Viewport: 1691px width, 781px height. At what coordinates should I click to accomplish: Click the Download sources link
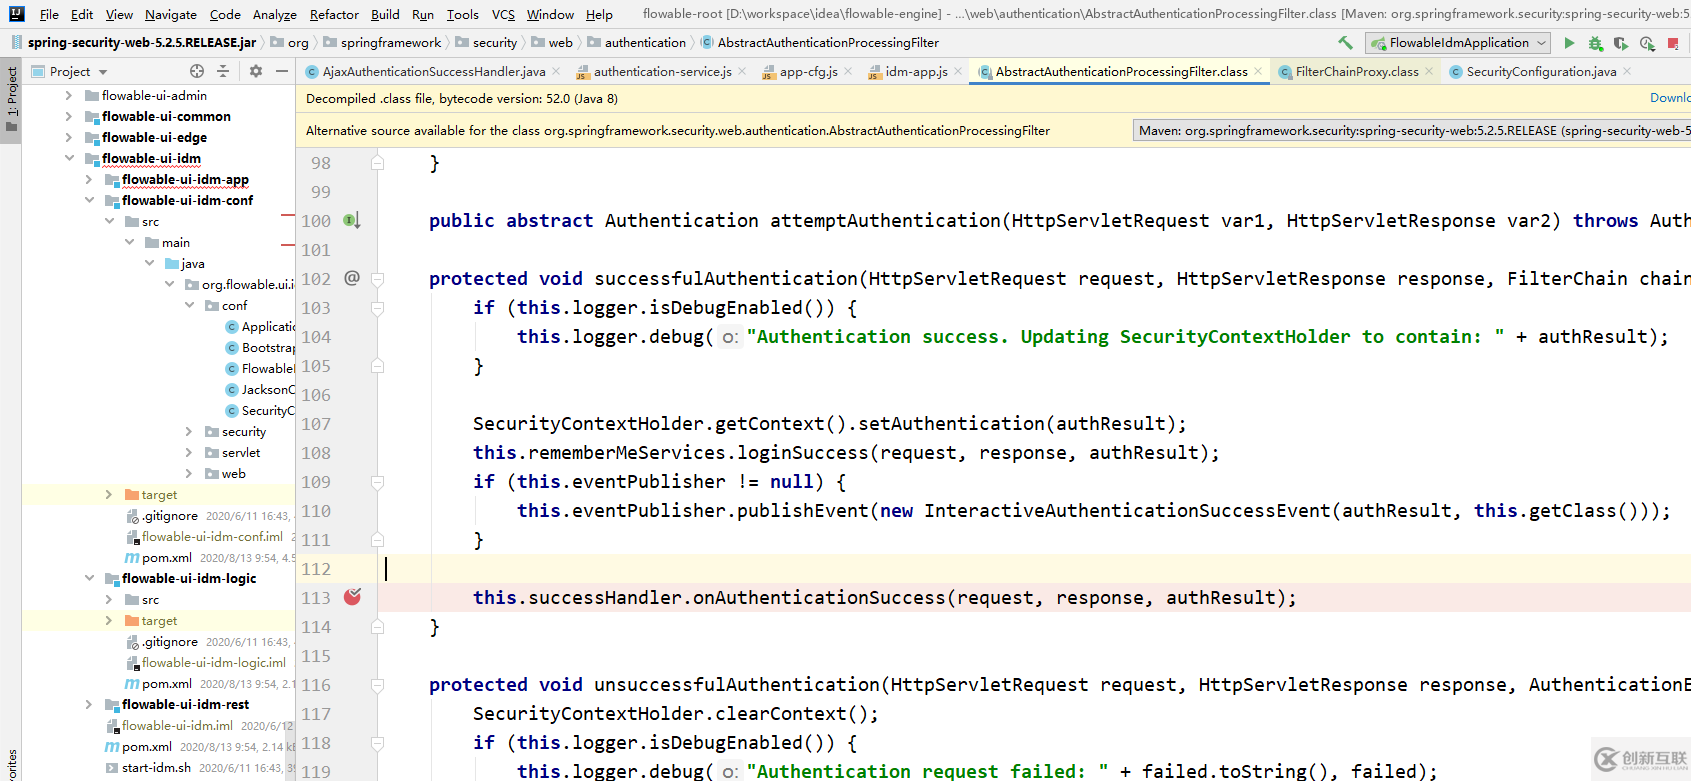1670,98
